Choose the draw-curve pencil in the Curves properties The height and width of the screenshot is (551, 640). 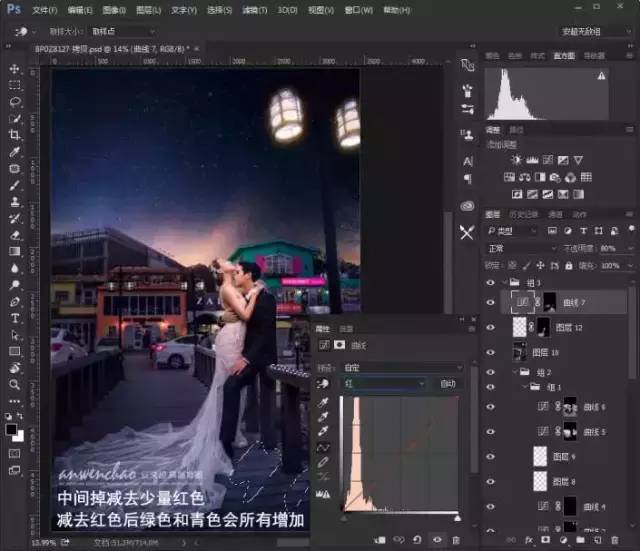323,462
